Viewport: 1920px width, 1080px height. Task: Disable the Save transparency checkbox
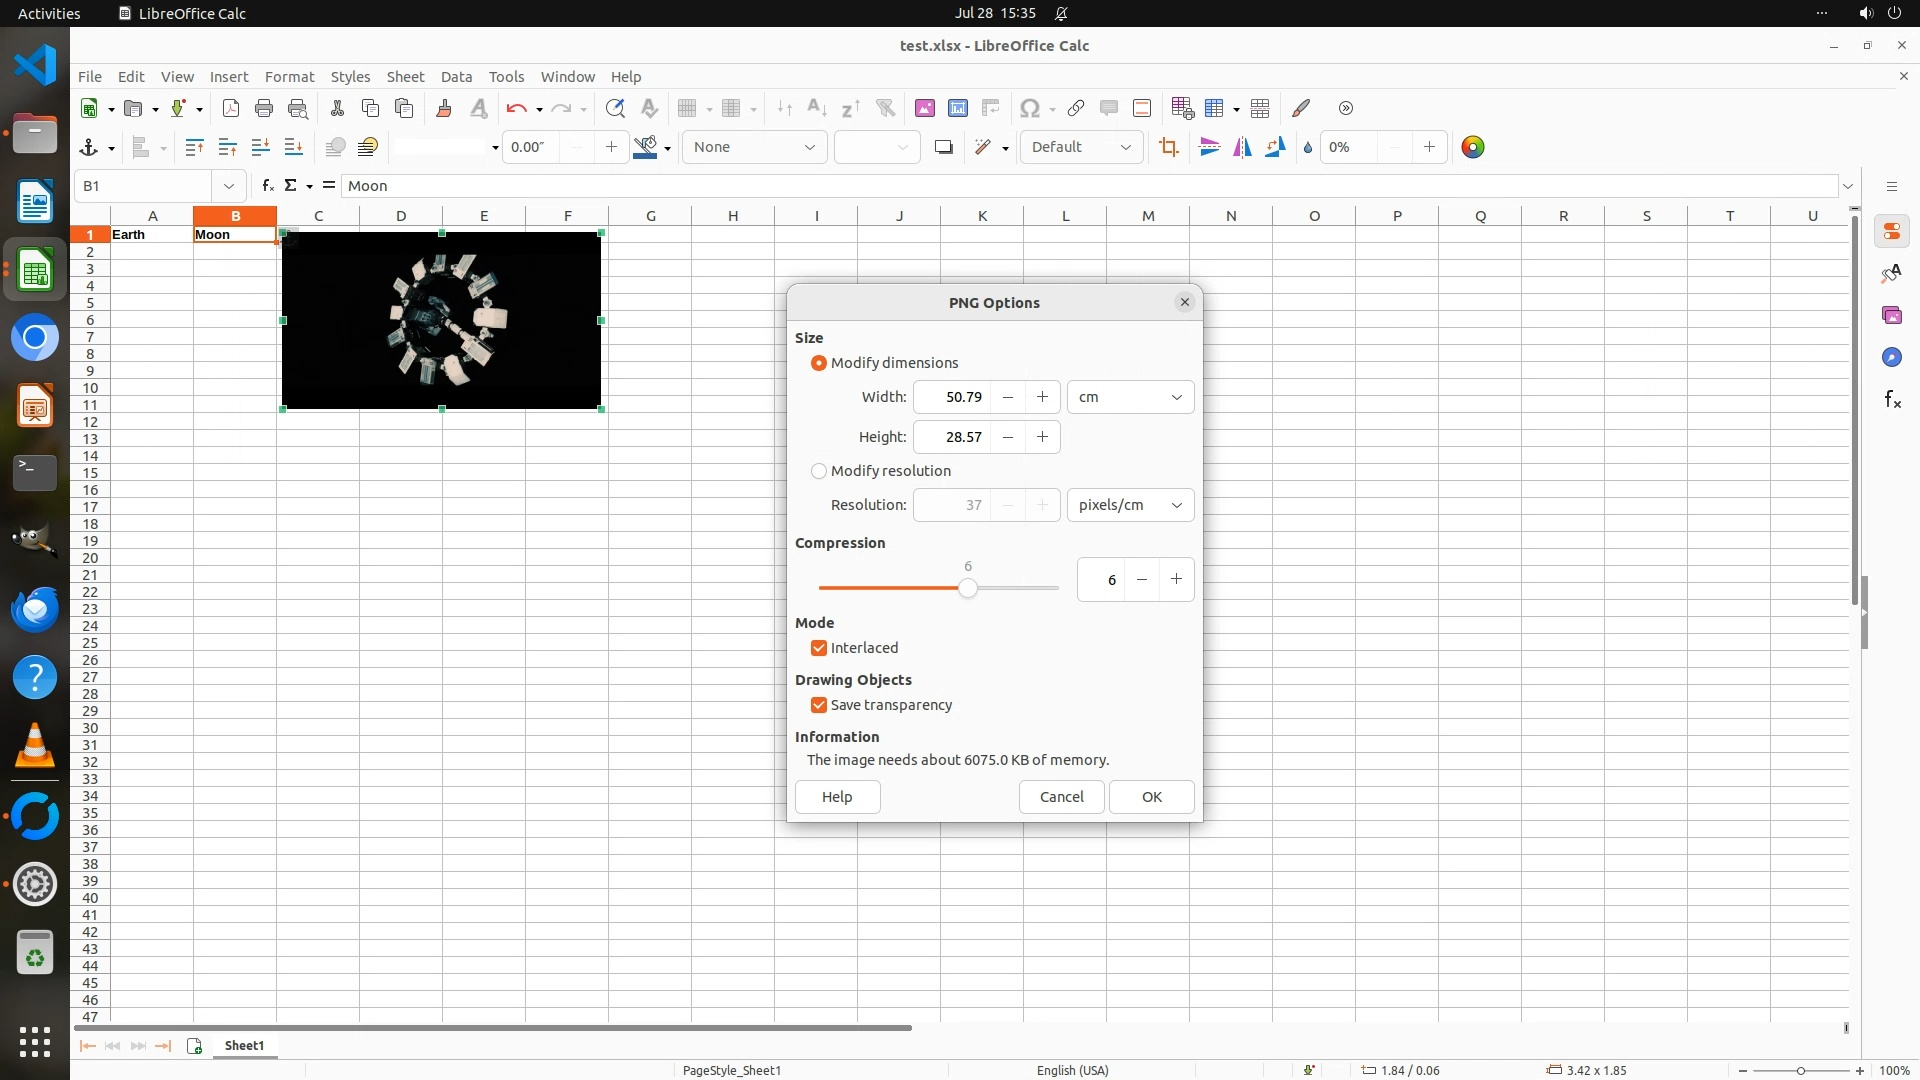pyautogui.click(x=819, y=705)
